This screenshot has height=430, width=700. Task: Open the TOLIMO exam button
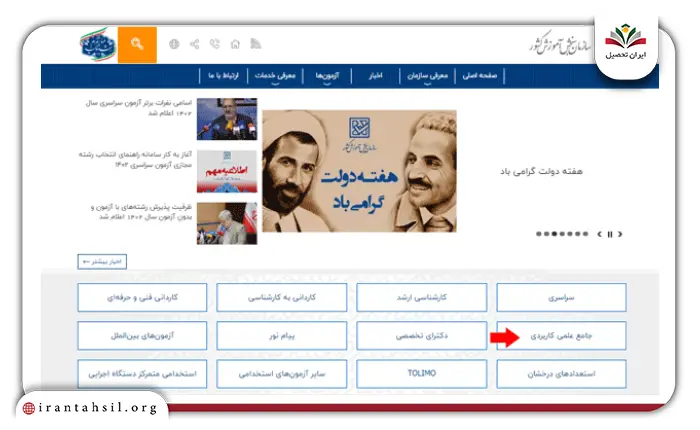421,374
